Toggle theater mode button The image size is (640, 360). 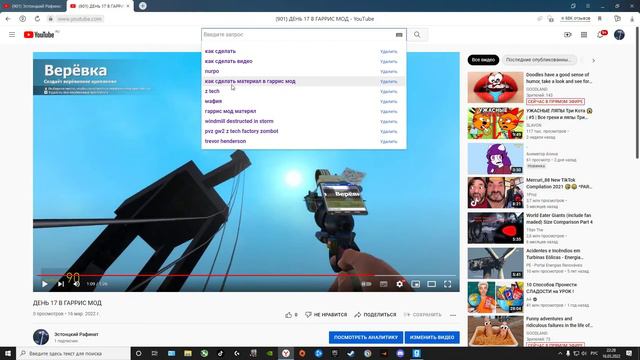tap(431, 284)
